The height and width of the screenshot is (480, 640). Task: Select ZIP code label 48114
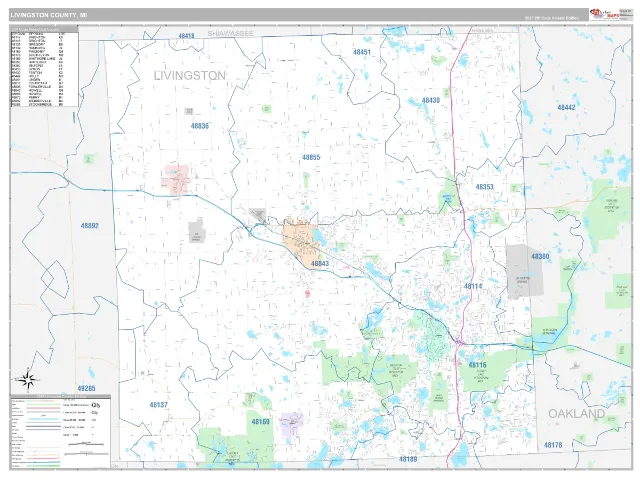(x=473, y=286)
